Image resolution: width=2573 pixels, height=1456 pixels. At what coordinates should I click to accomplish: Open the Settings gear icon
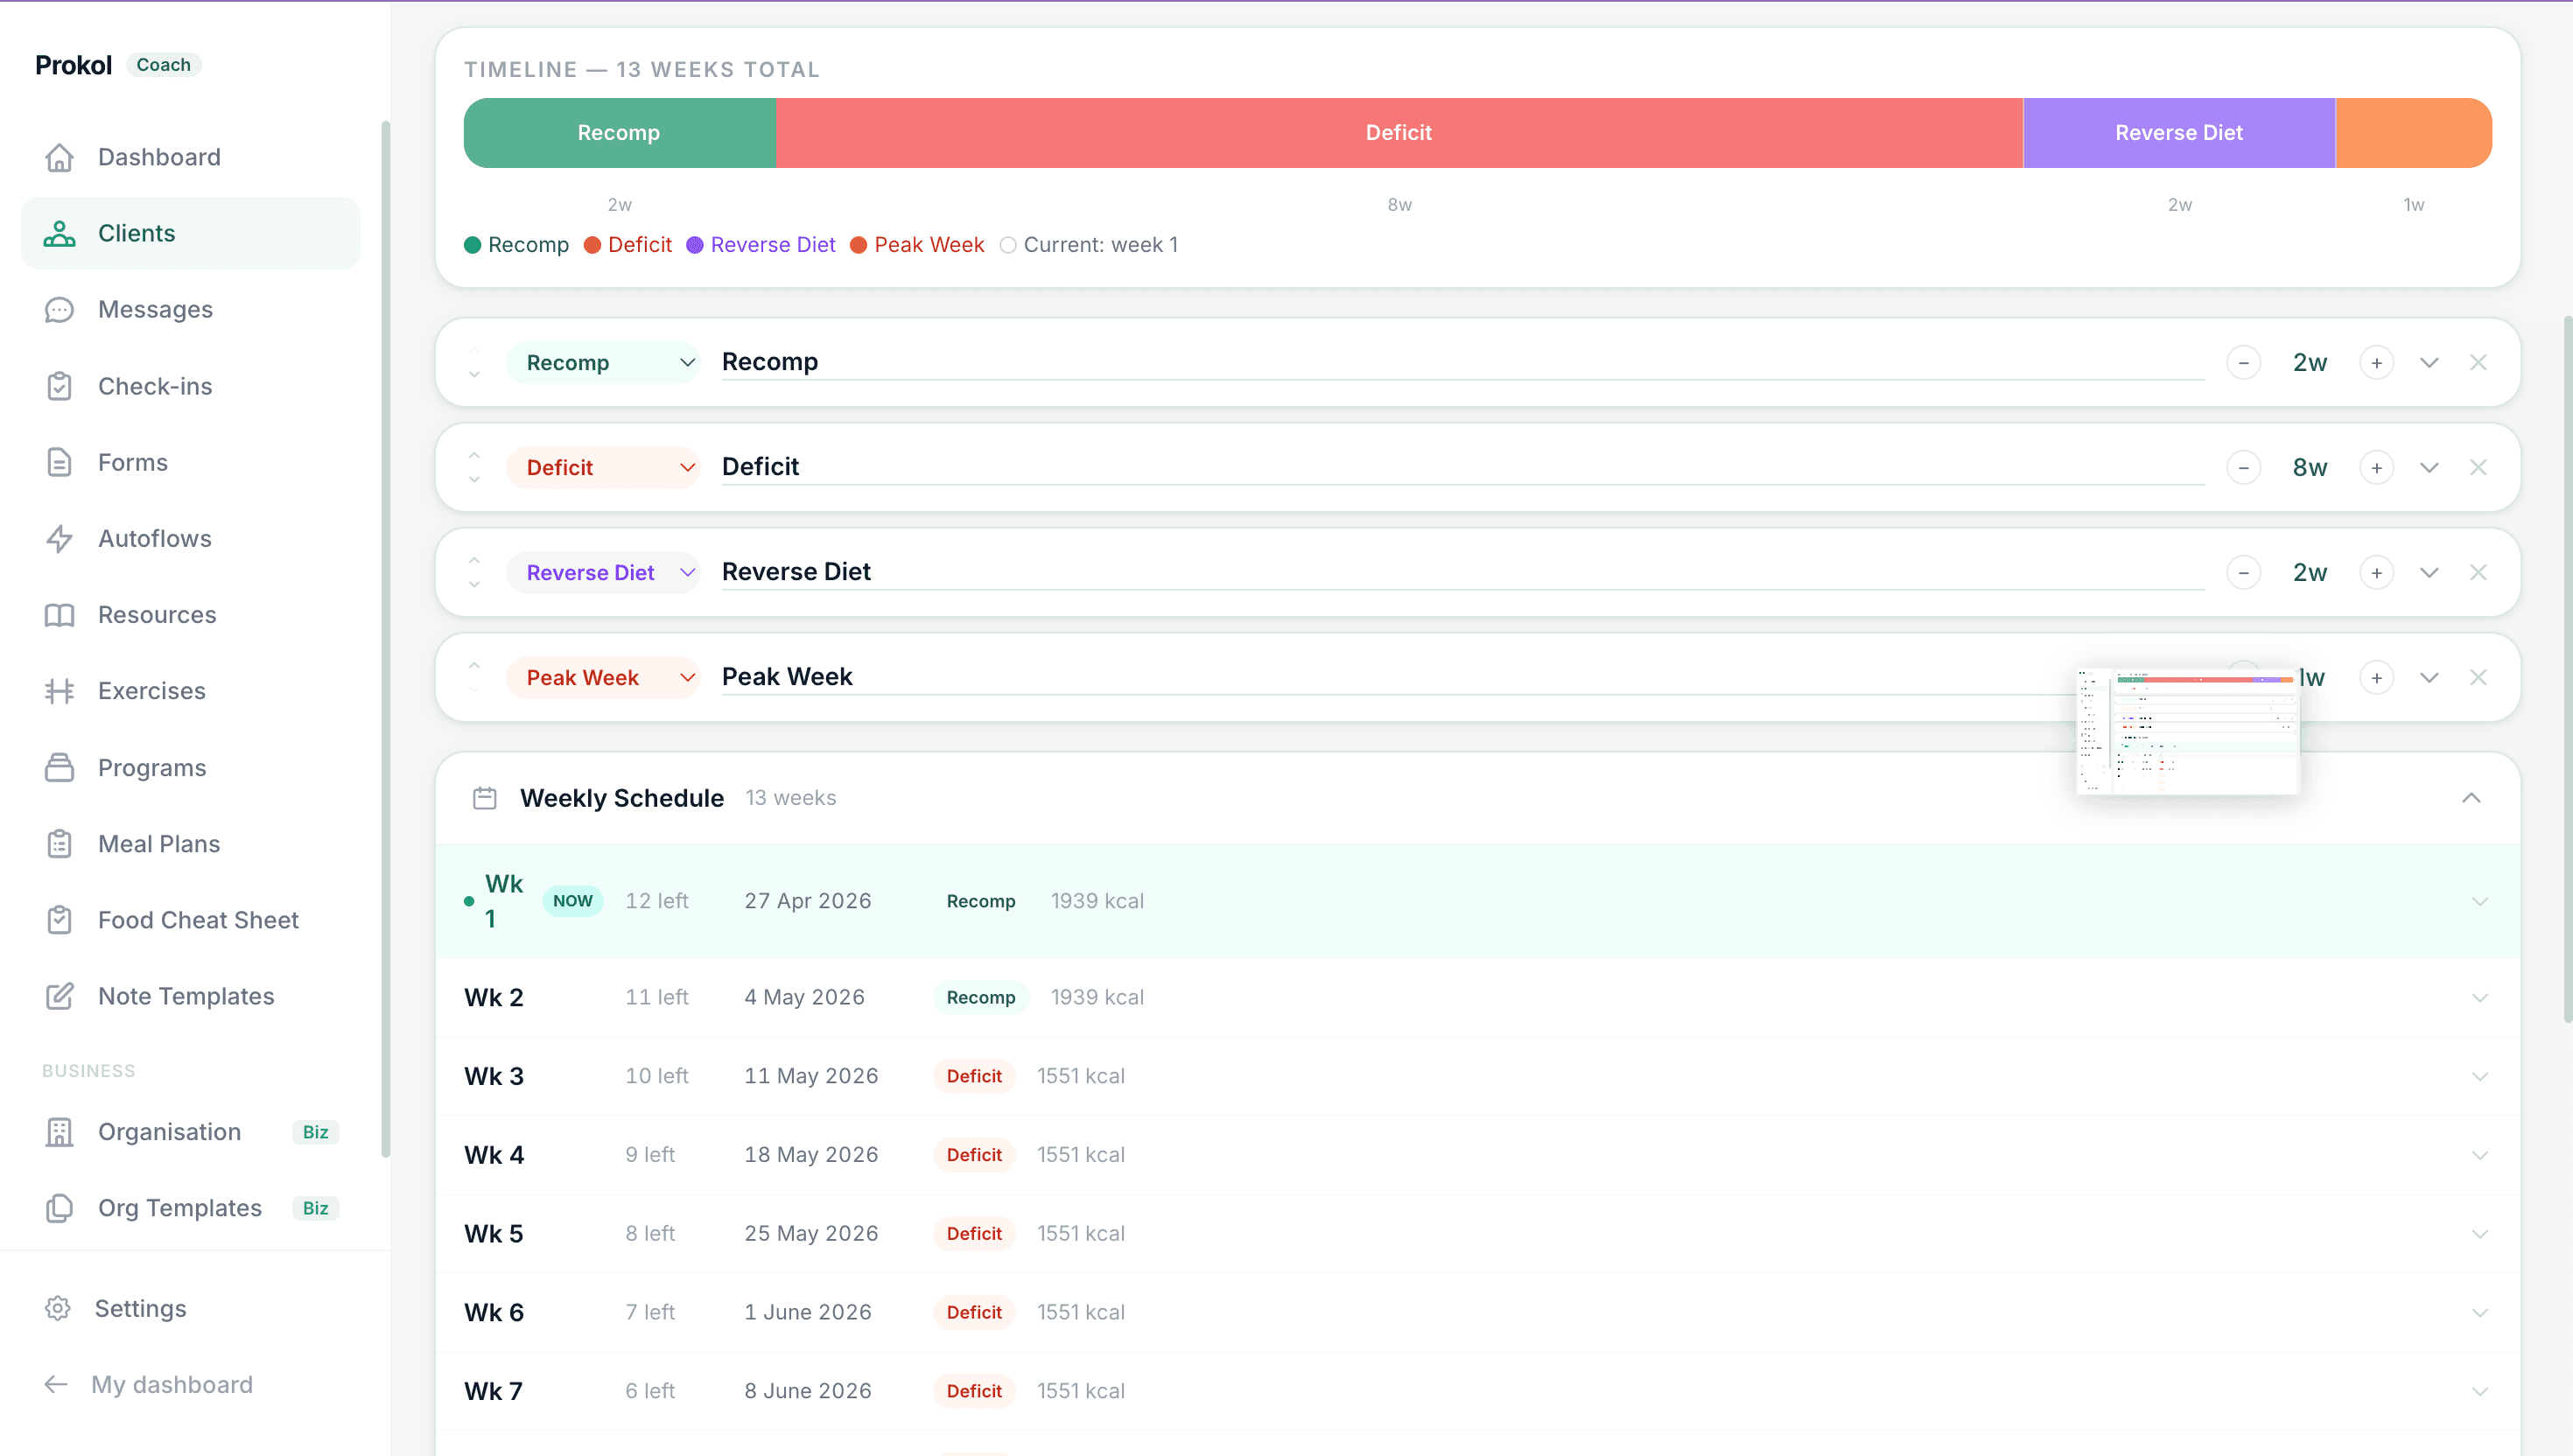pos(58,1308)
